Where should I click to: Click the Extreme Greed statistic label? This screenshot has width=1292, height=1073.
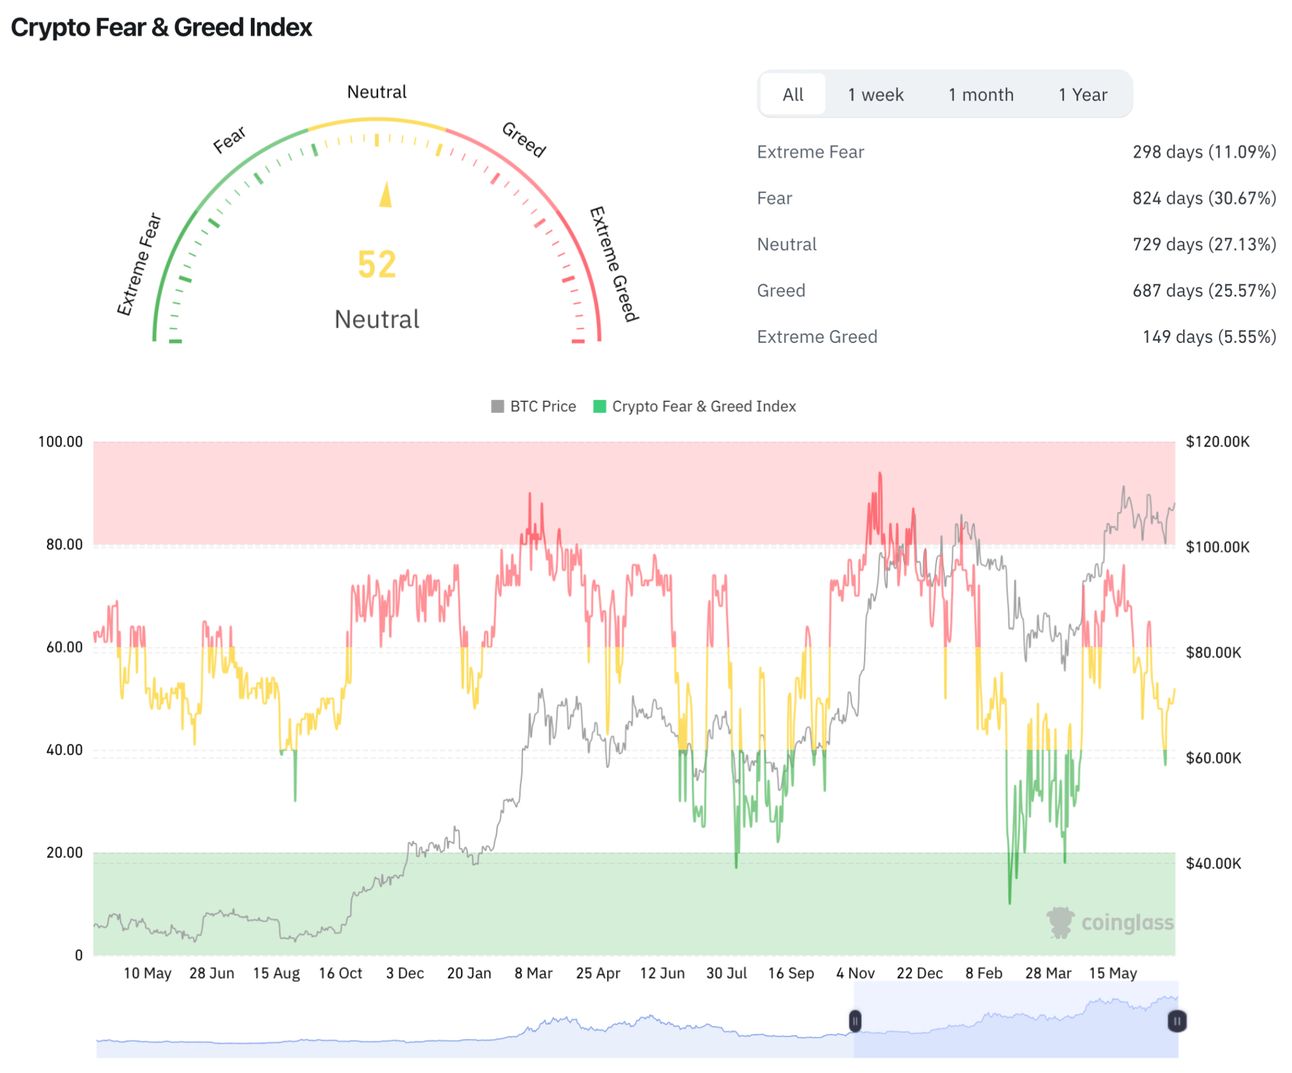pos(817,337)
